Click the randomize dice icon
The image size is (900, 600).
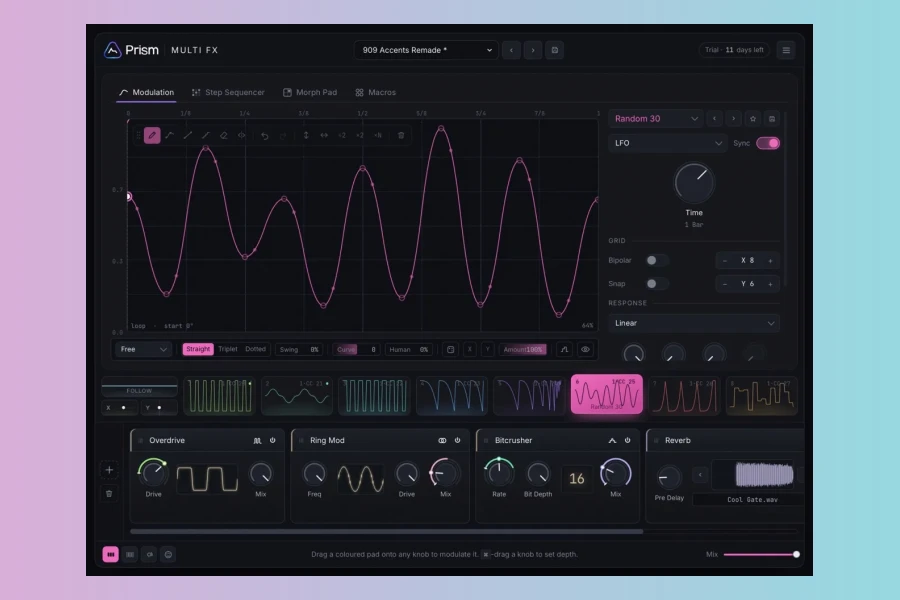[x=451, y=349]
